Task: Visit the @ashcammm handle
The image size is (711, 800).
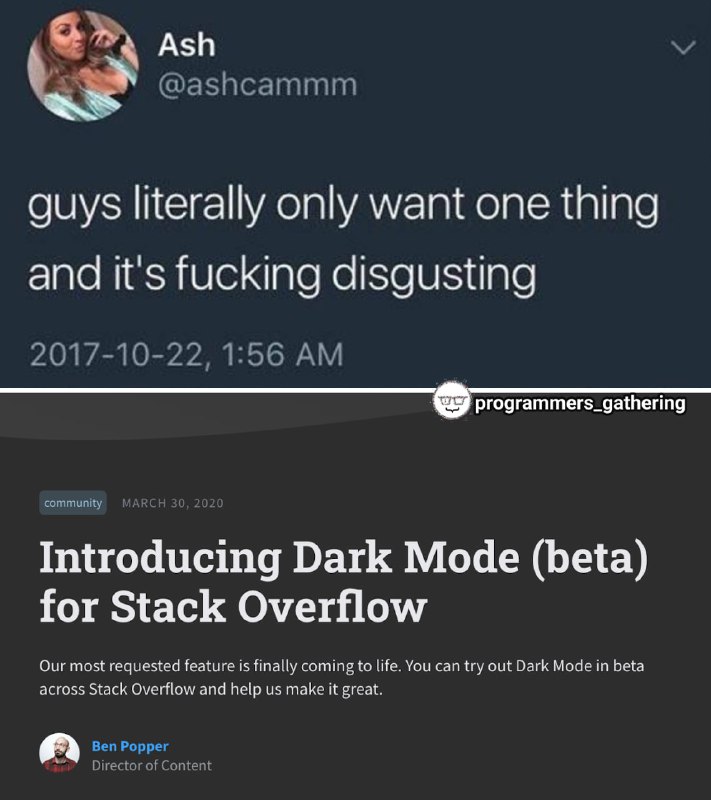Action: pos(258,85)
